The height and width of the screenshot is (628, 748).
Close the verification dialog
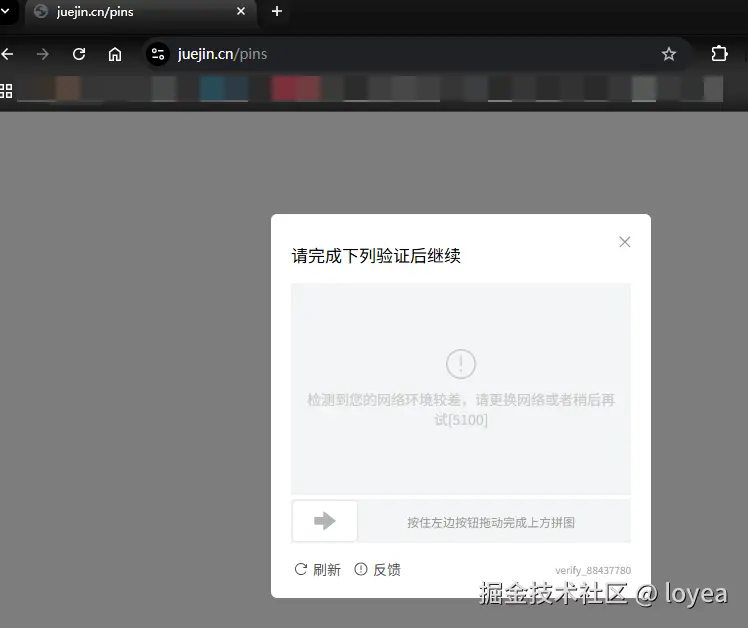tap(624, 242)
